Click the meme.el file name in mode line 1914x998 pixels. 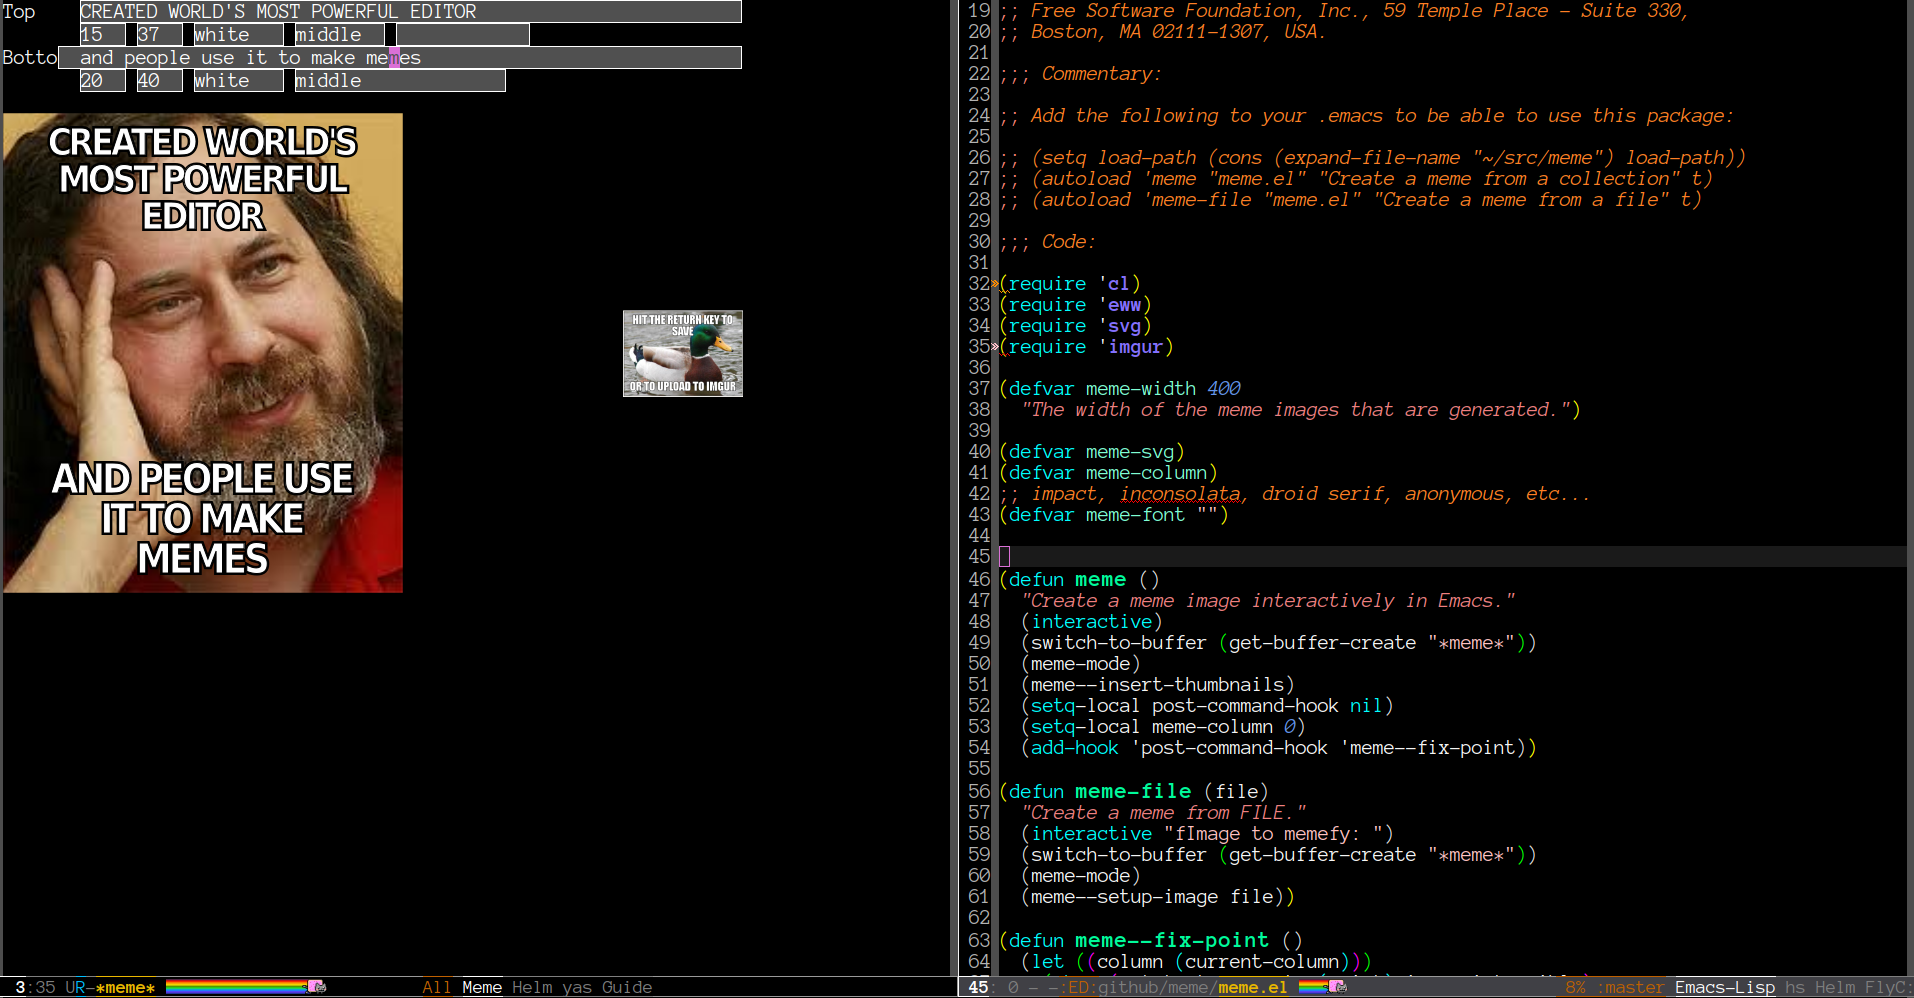(1253, 988)
